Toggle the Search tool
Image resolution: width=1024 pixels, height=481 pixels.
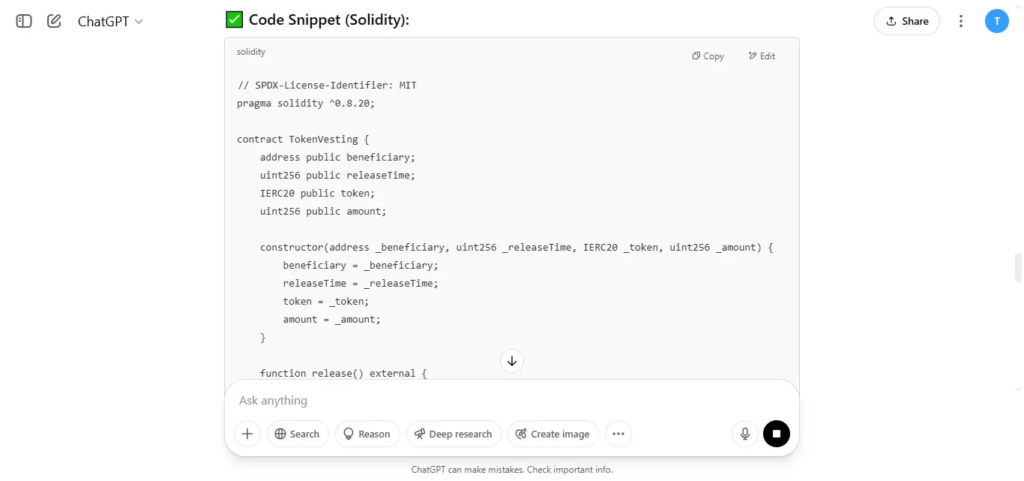298,434
